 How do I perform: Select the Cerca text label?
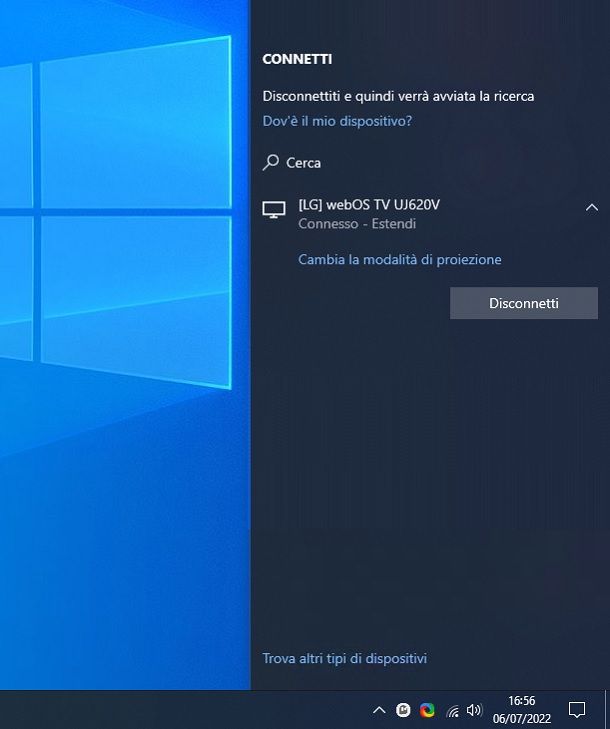303,163
